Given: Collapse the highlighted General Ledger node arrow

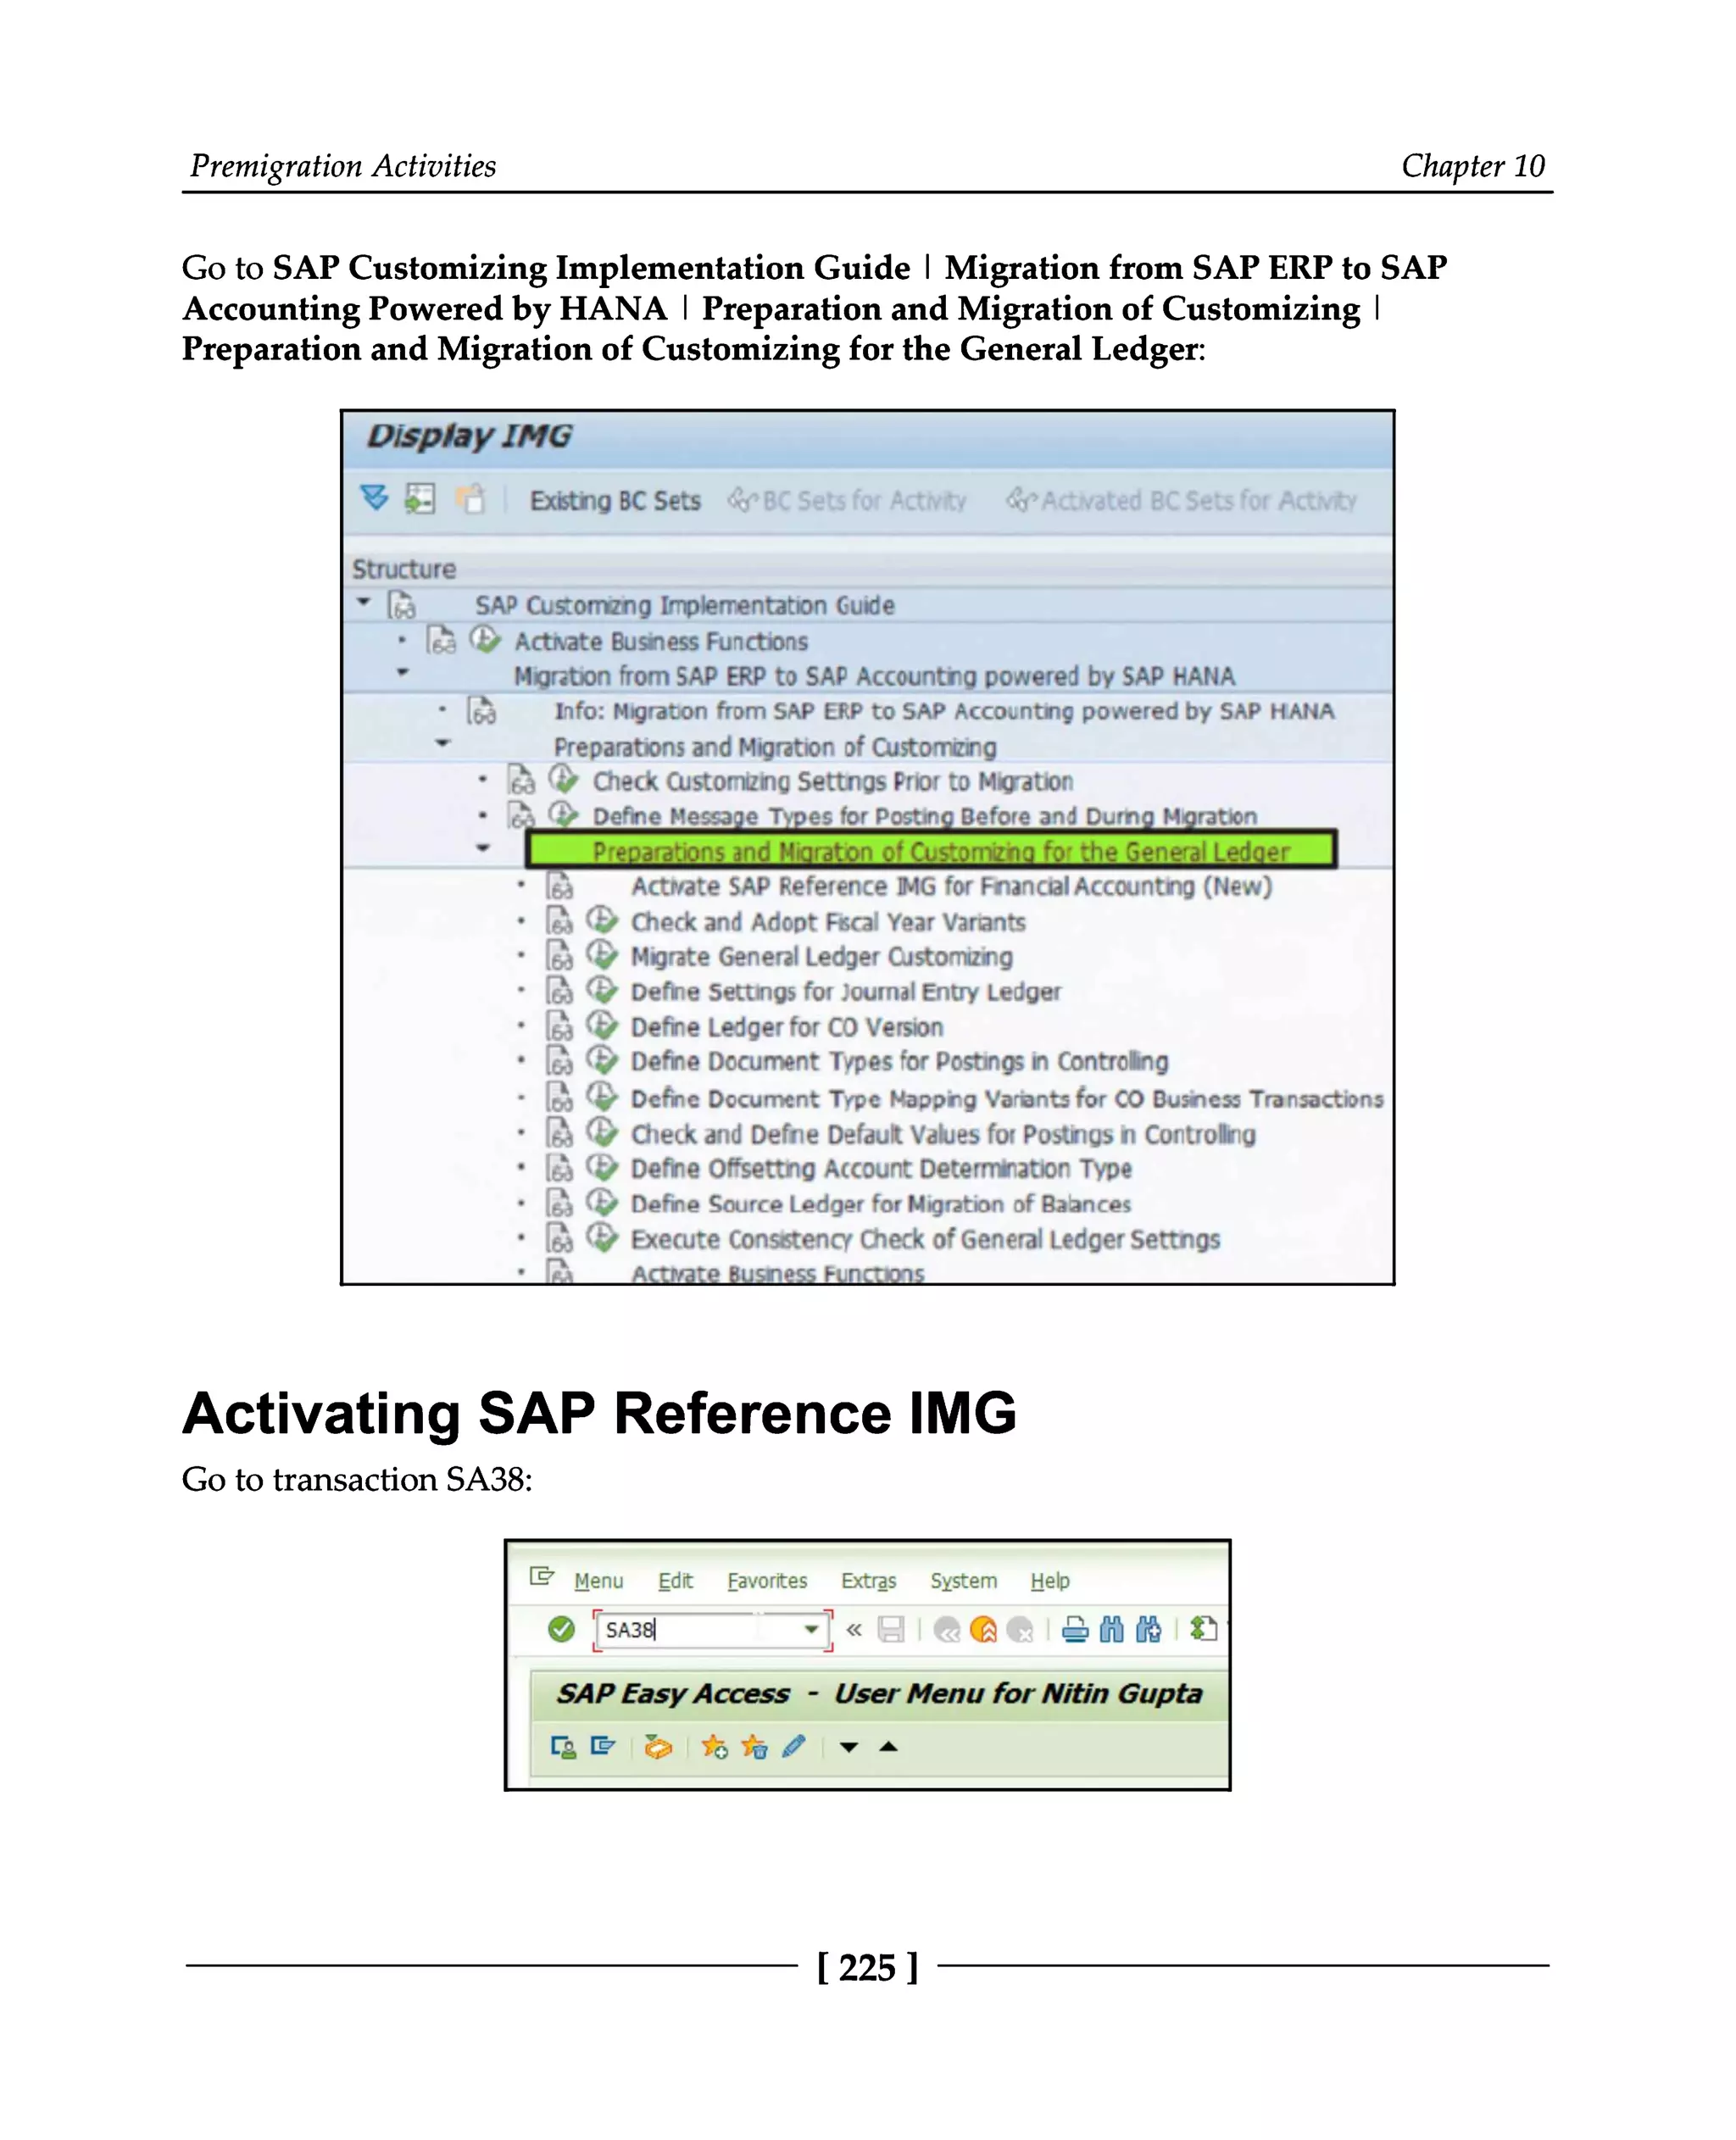Looking at the screenshot, I should (483, 848).
